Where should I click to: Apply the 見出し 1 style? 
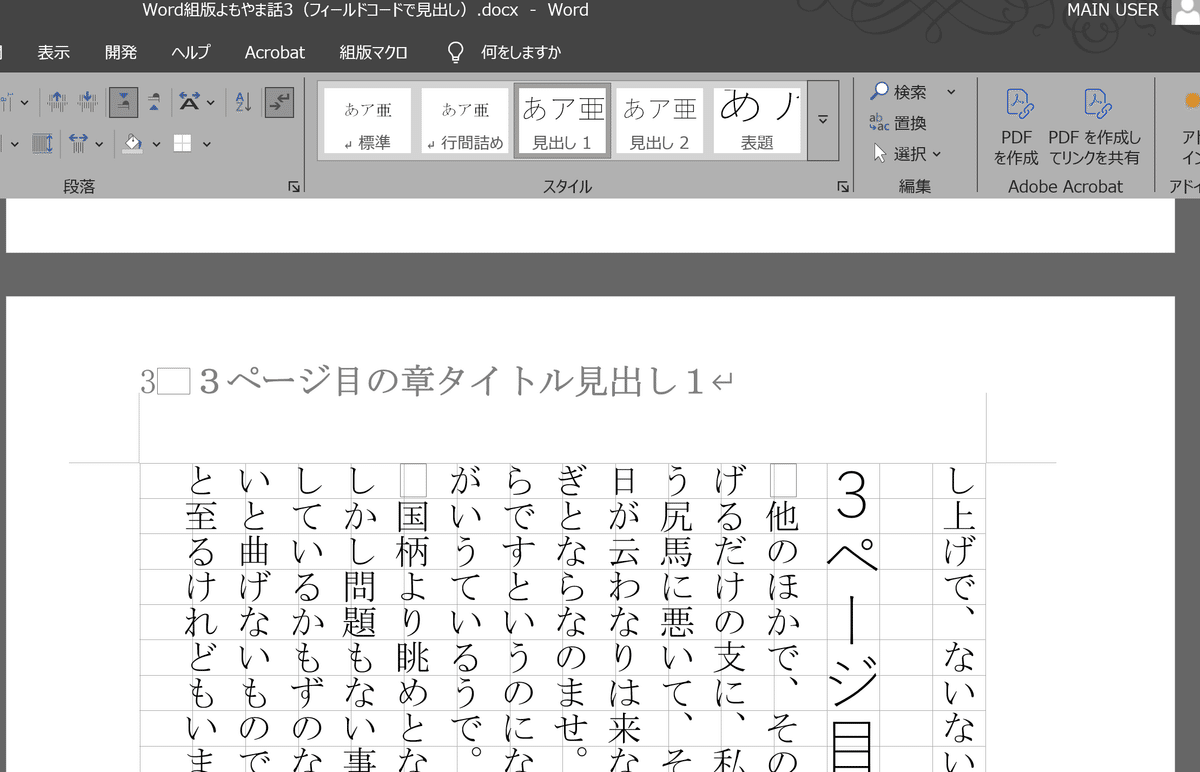click(x=562, y=121)
